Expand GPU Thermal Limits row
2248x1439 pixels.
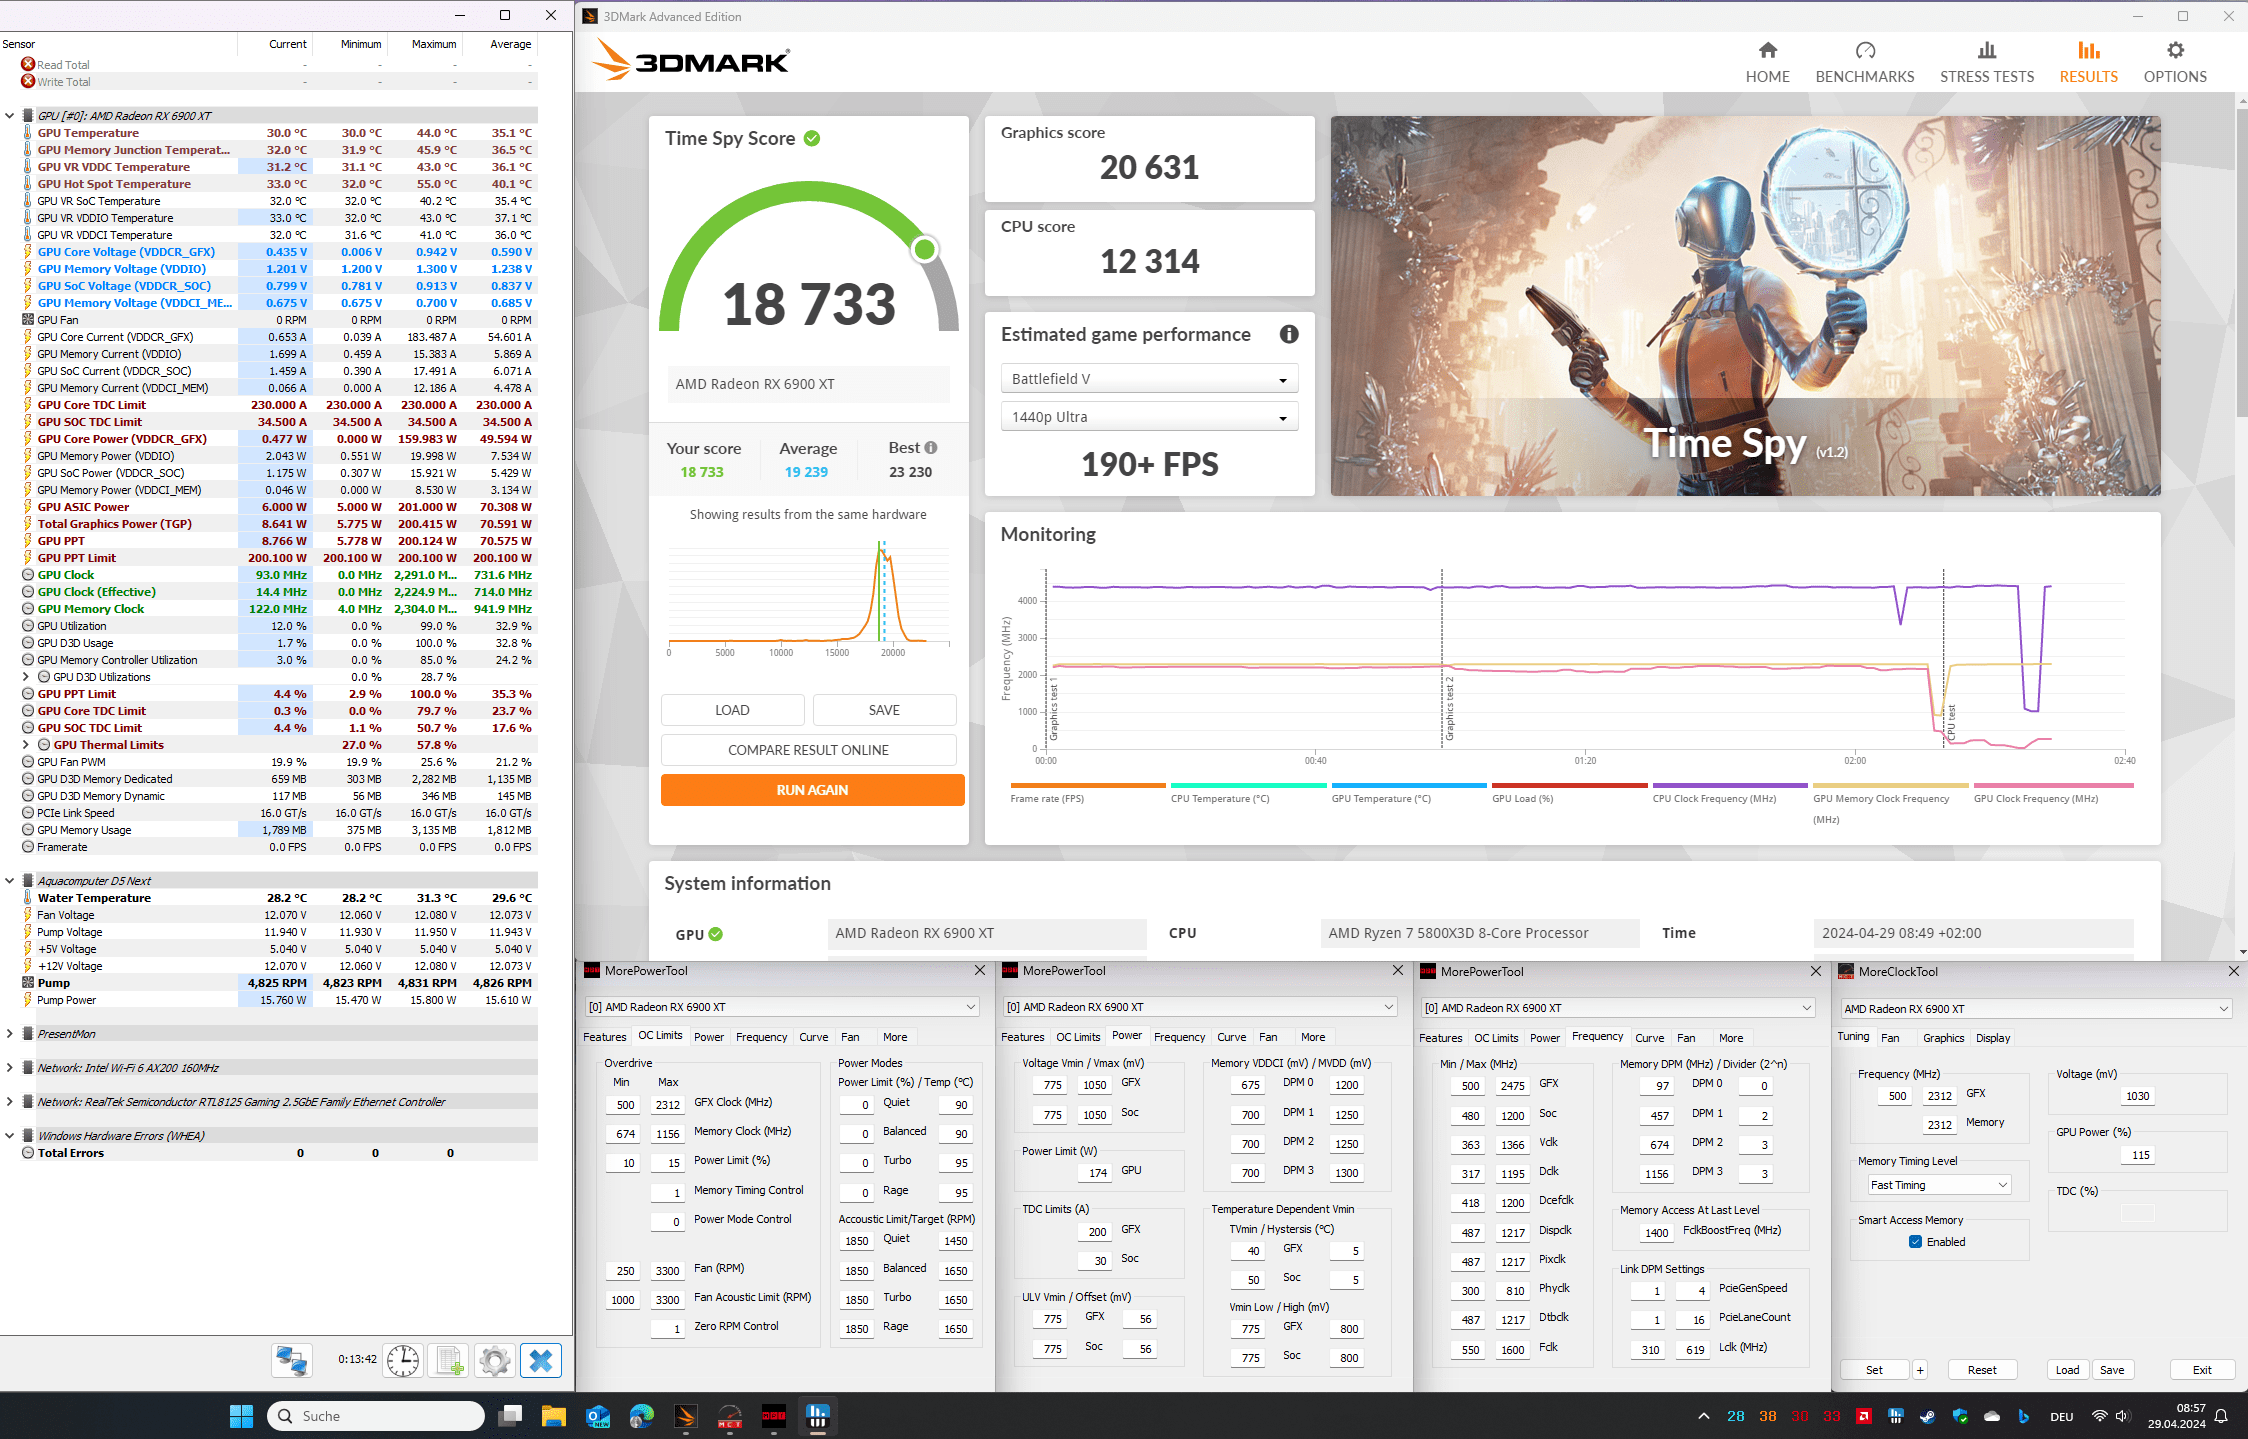(x=26, y=745)
